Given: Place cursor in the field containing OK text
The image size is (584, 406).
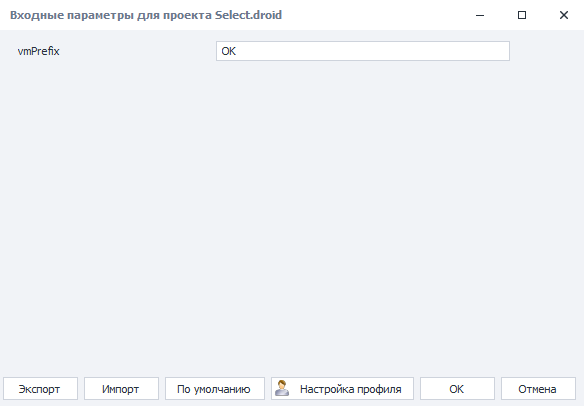Looking at the screenshot, I should (x=363, y=51).
